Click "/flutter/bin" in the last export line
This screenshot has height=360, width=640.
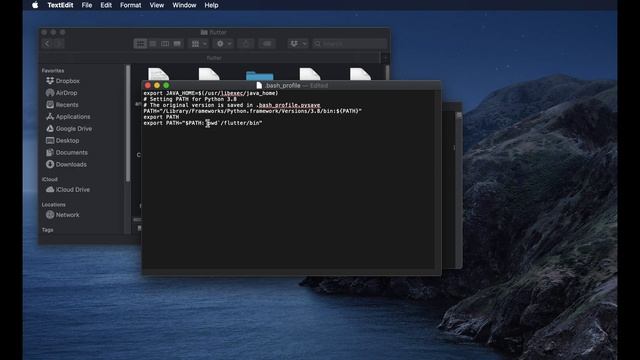tap(240, 123)
